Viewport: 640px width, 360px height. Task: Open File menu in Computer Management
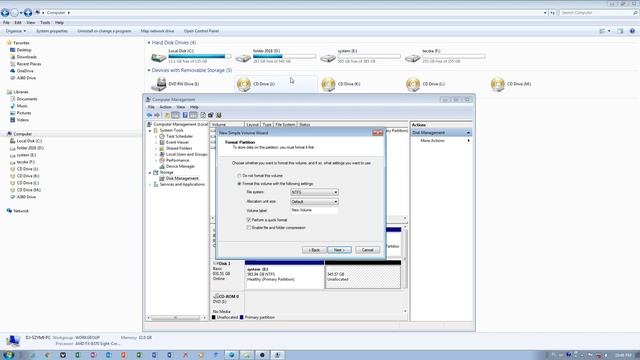click(151, 107)
